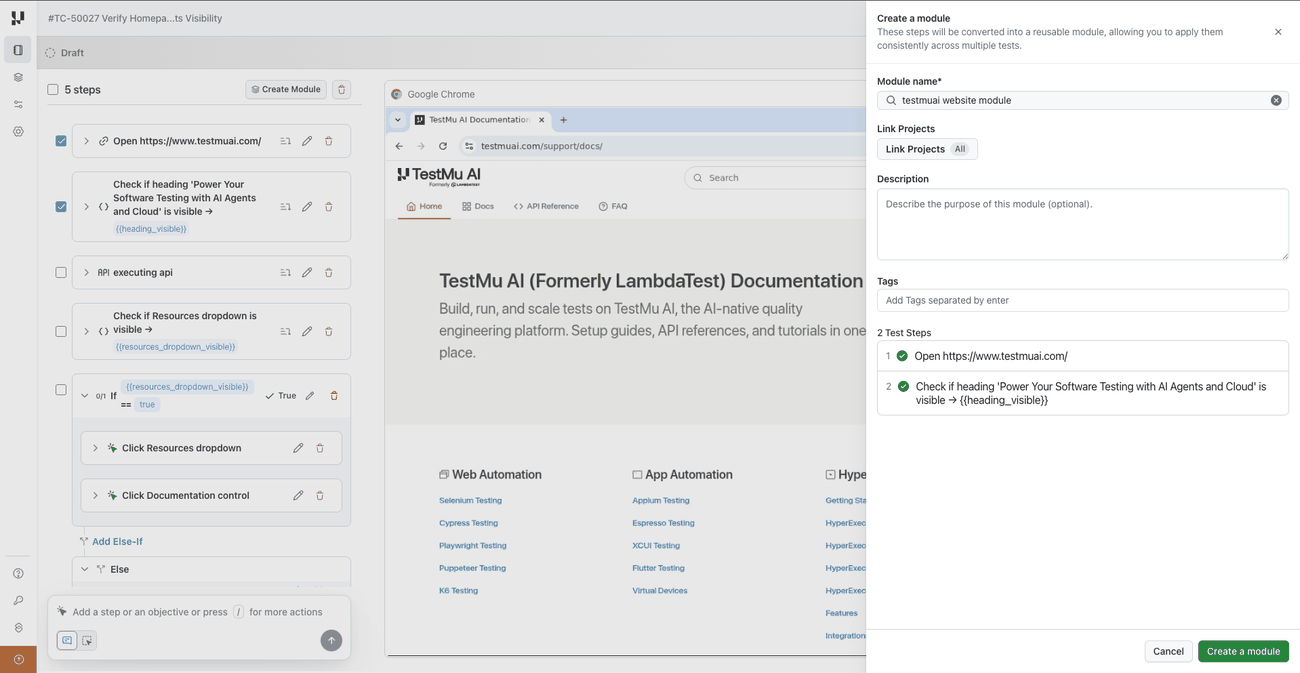Uncheck the heading visibility step checkbox
1300x673 pixels.
click(x=61, y=207)
